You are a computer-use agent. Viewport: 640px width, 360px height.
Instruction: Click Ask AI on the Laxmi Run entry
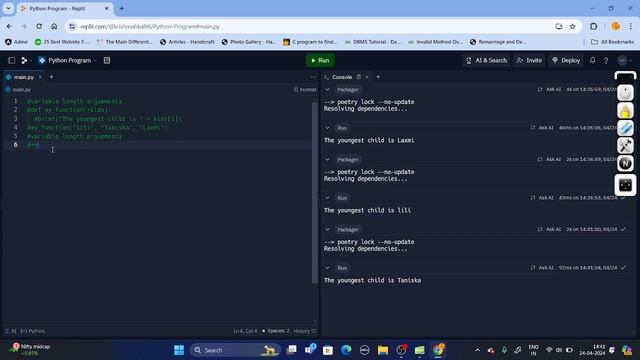(x=542, y=128)
